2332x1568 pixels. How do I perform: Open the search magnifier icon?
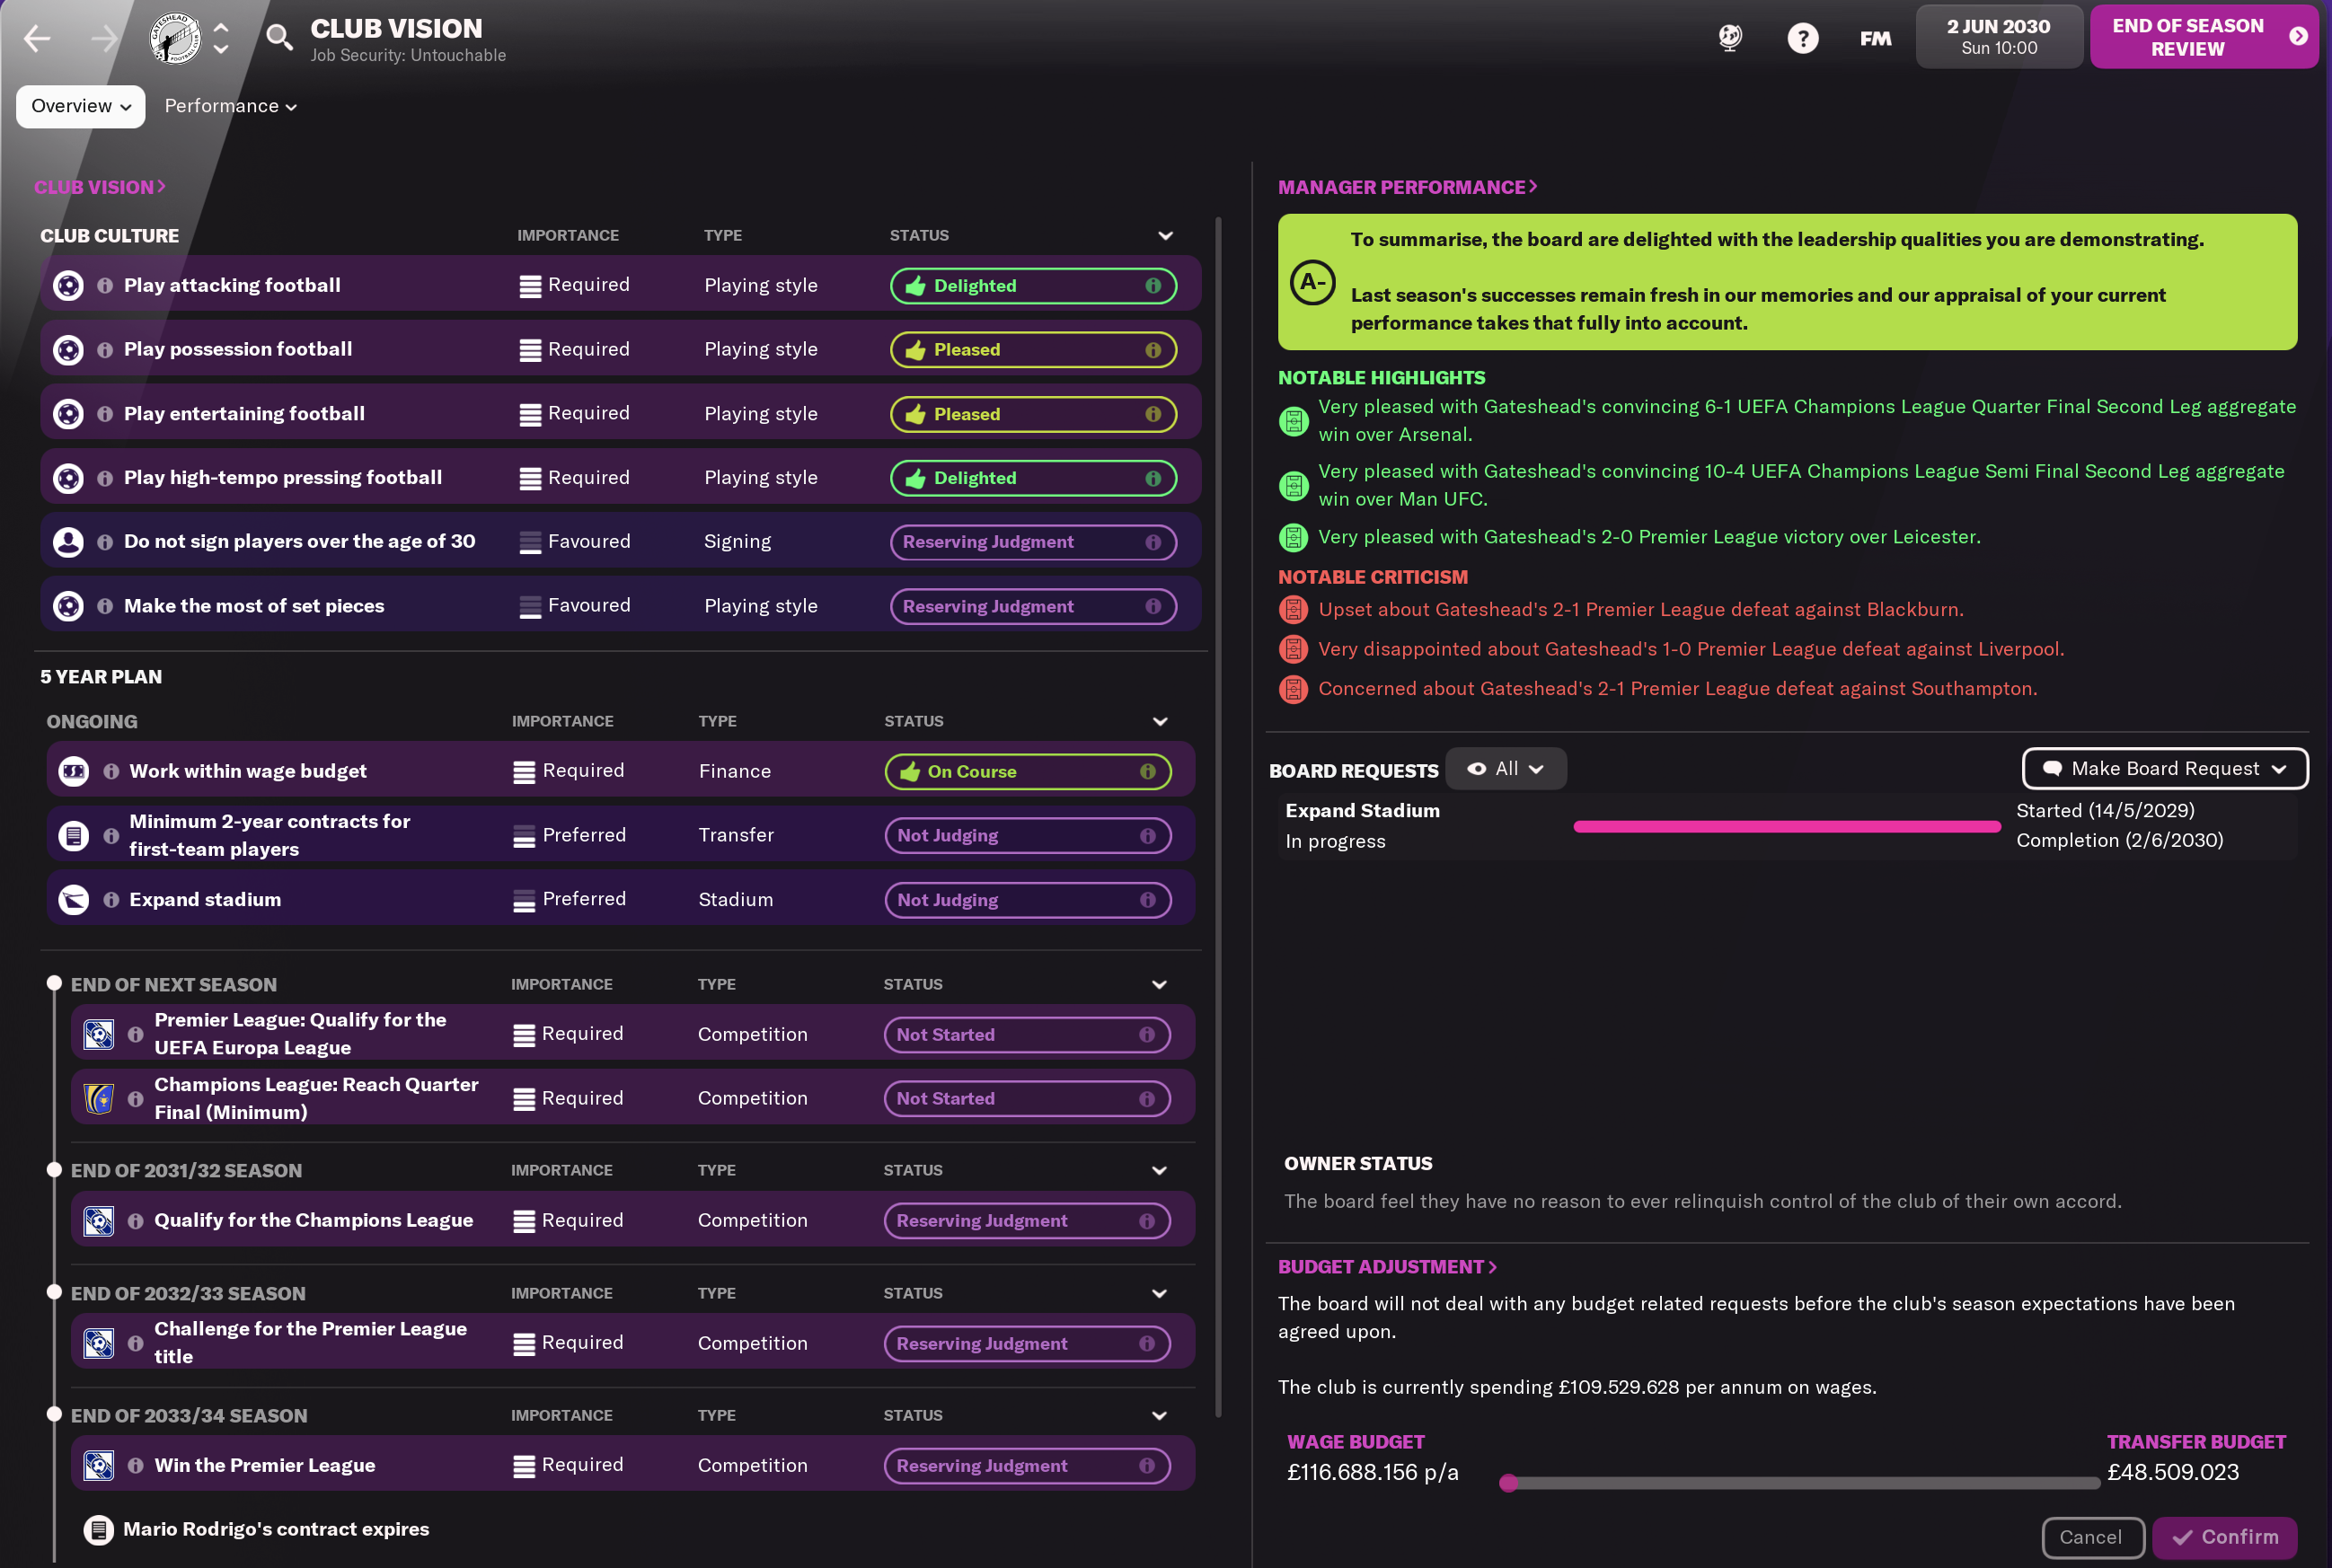click(x=280, y=38)
